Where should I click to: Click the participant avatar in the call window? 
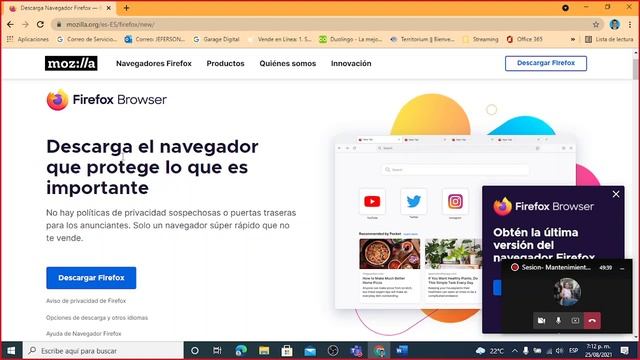[567, 291]
